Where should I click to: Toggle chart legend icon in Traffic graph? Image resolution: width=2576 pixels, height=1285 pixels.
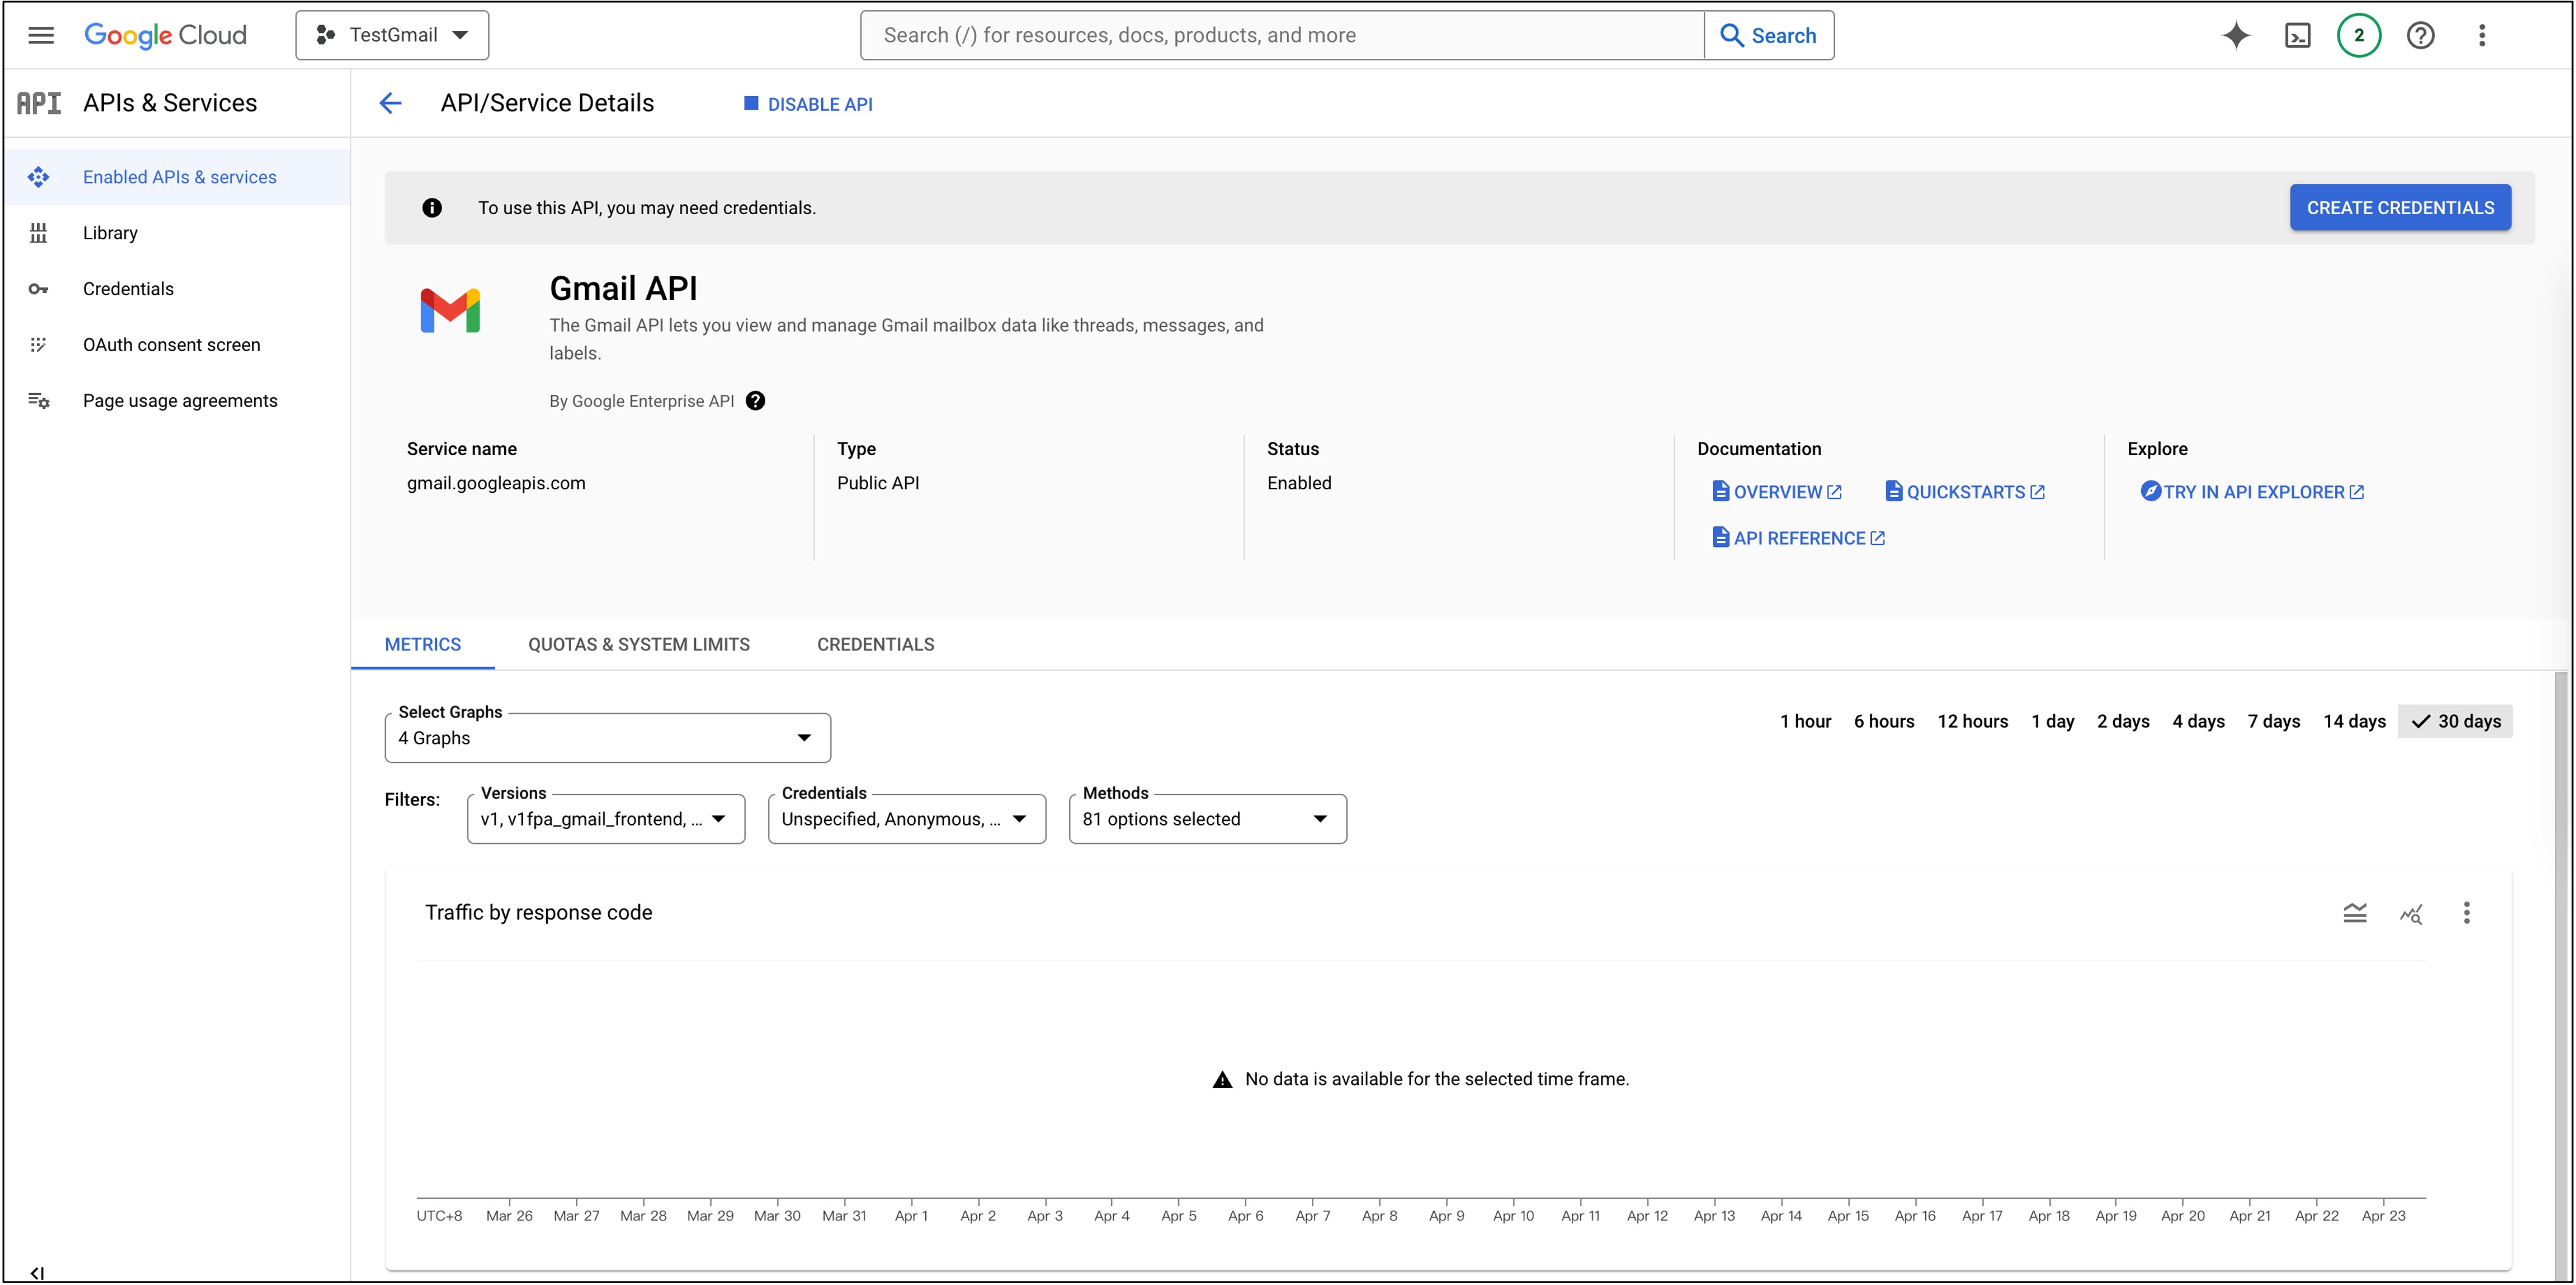point(2355,913)
